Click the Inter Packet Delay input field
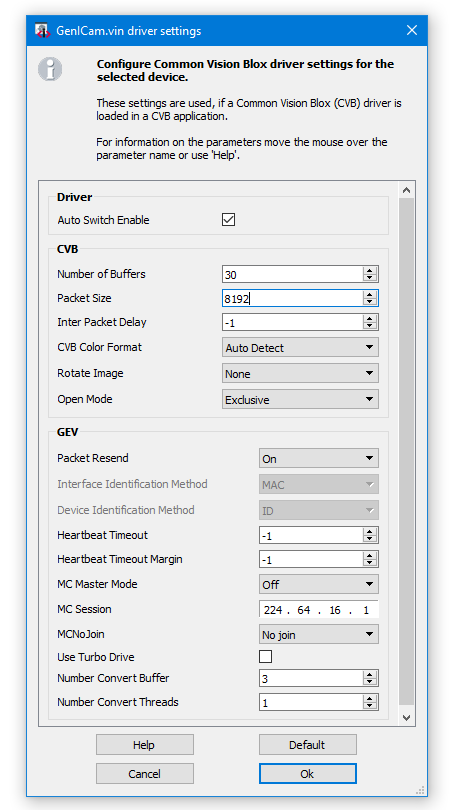Viewport: 452px width, 810px height. [292, 322]
